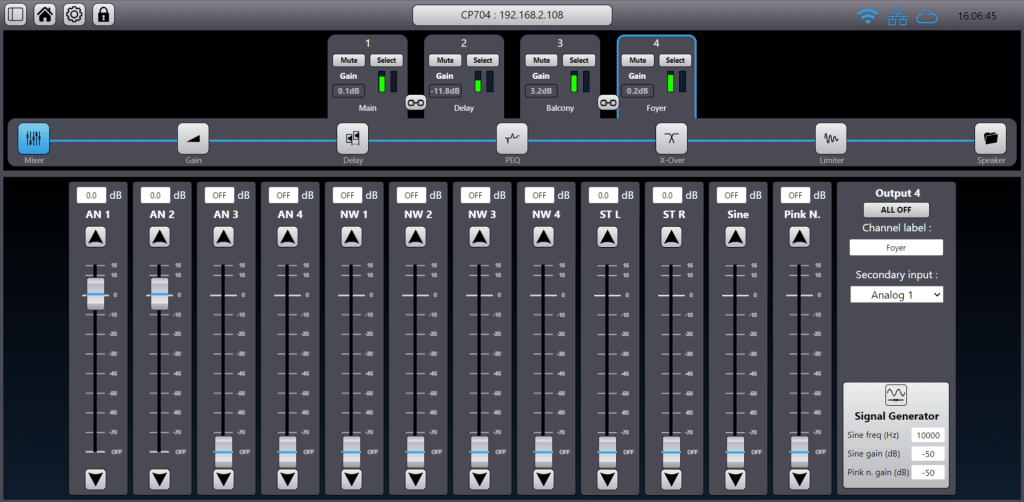Open the Gain processing stage
This screenshot has width=1024, height=502.
(193, 138)
